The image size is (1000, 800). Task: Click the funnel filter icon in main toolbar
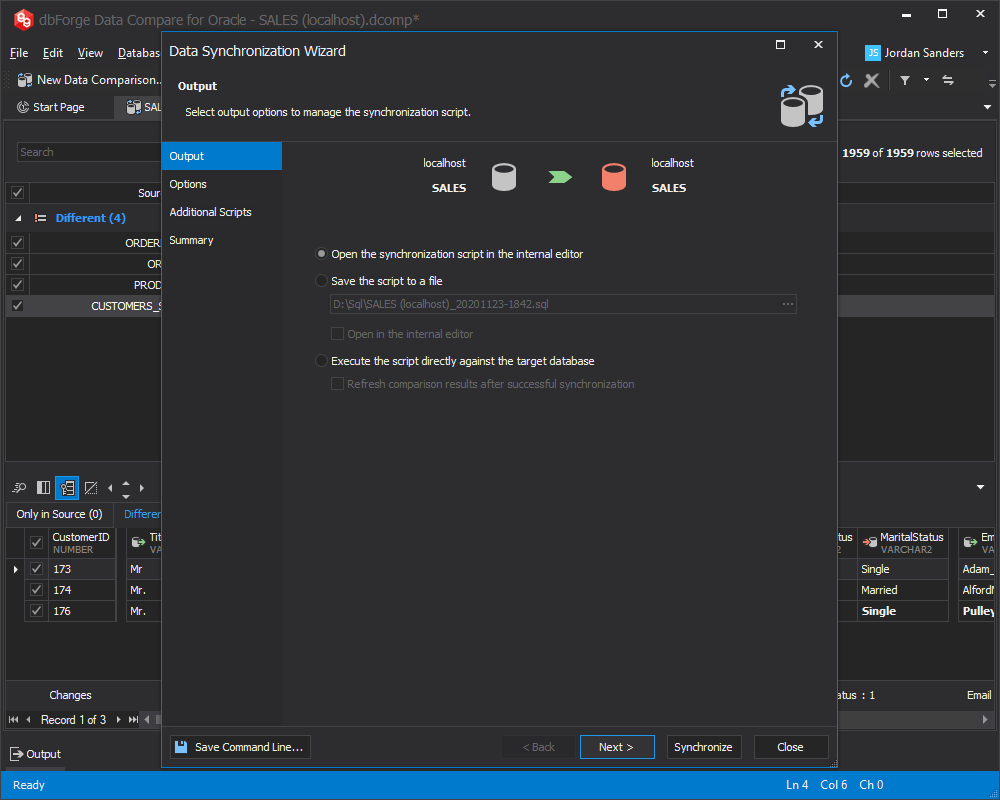(x=905, y=80)
